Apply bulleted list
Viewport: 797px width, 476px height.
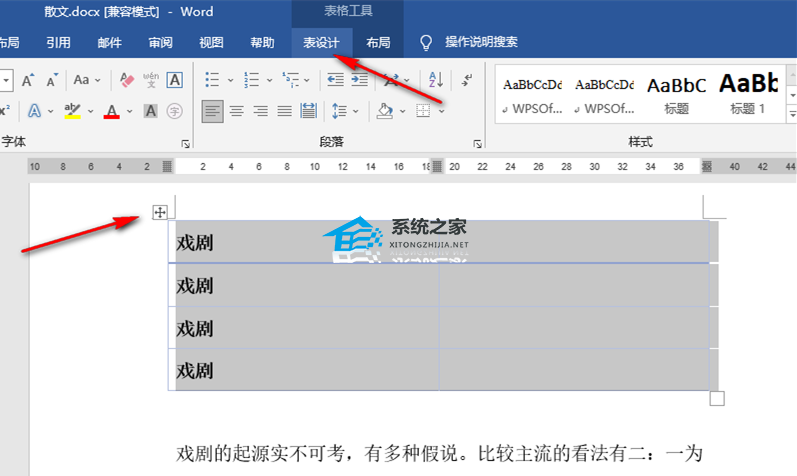[212, 79]
